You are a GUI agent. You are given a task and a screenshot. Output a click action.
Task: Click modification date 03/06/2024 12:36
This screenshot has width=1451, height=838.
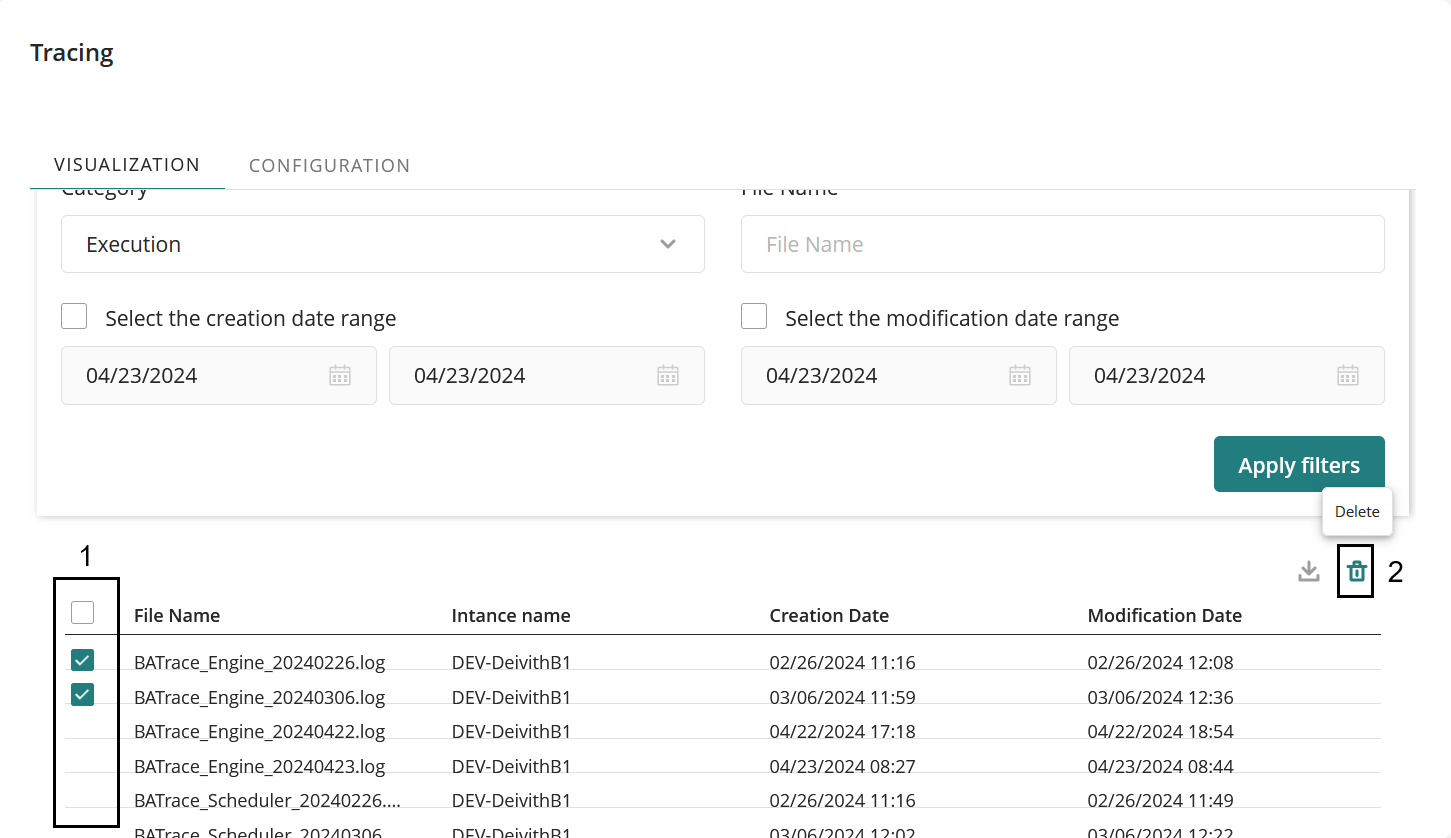pos(1161,697)
